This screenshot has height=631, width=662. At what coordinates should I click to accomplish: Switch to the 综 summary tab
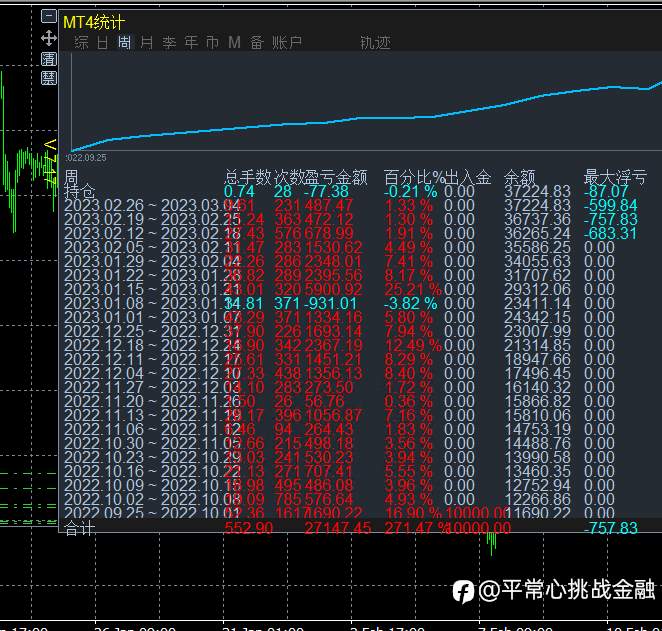point(81,42)
